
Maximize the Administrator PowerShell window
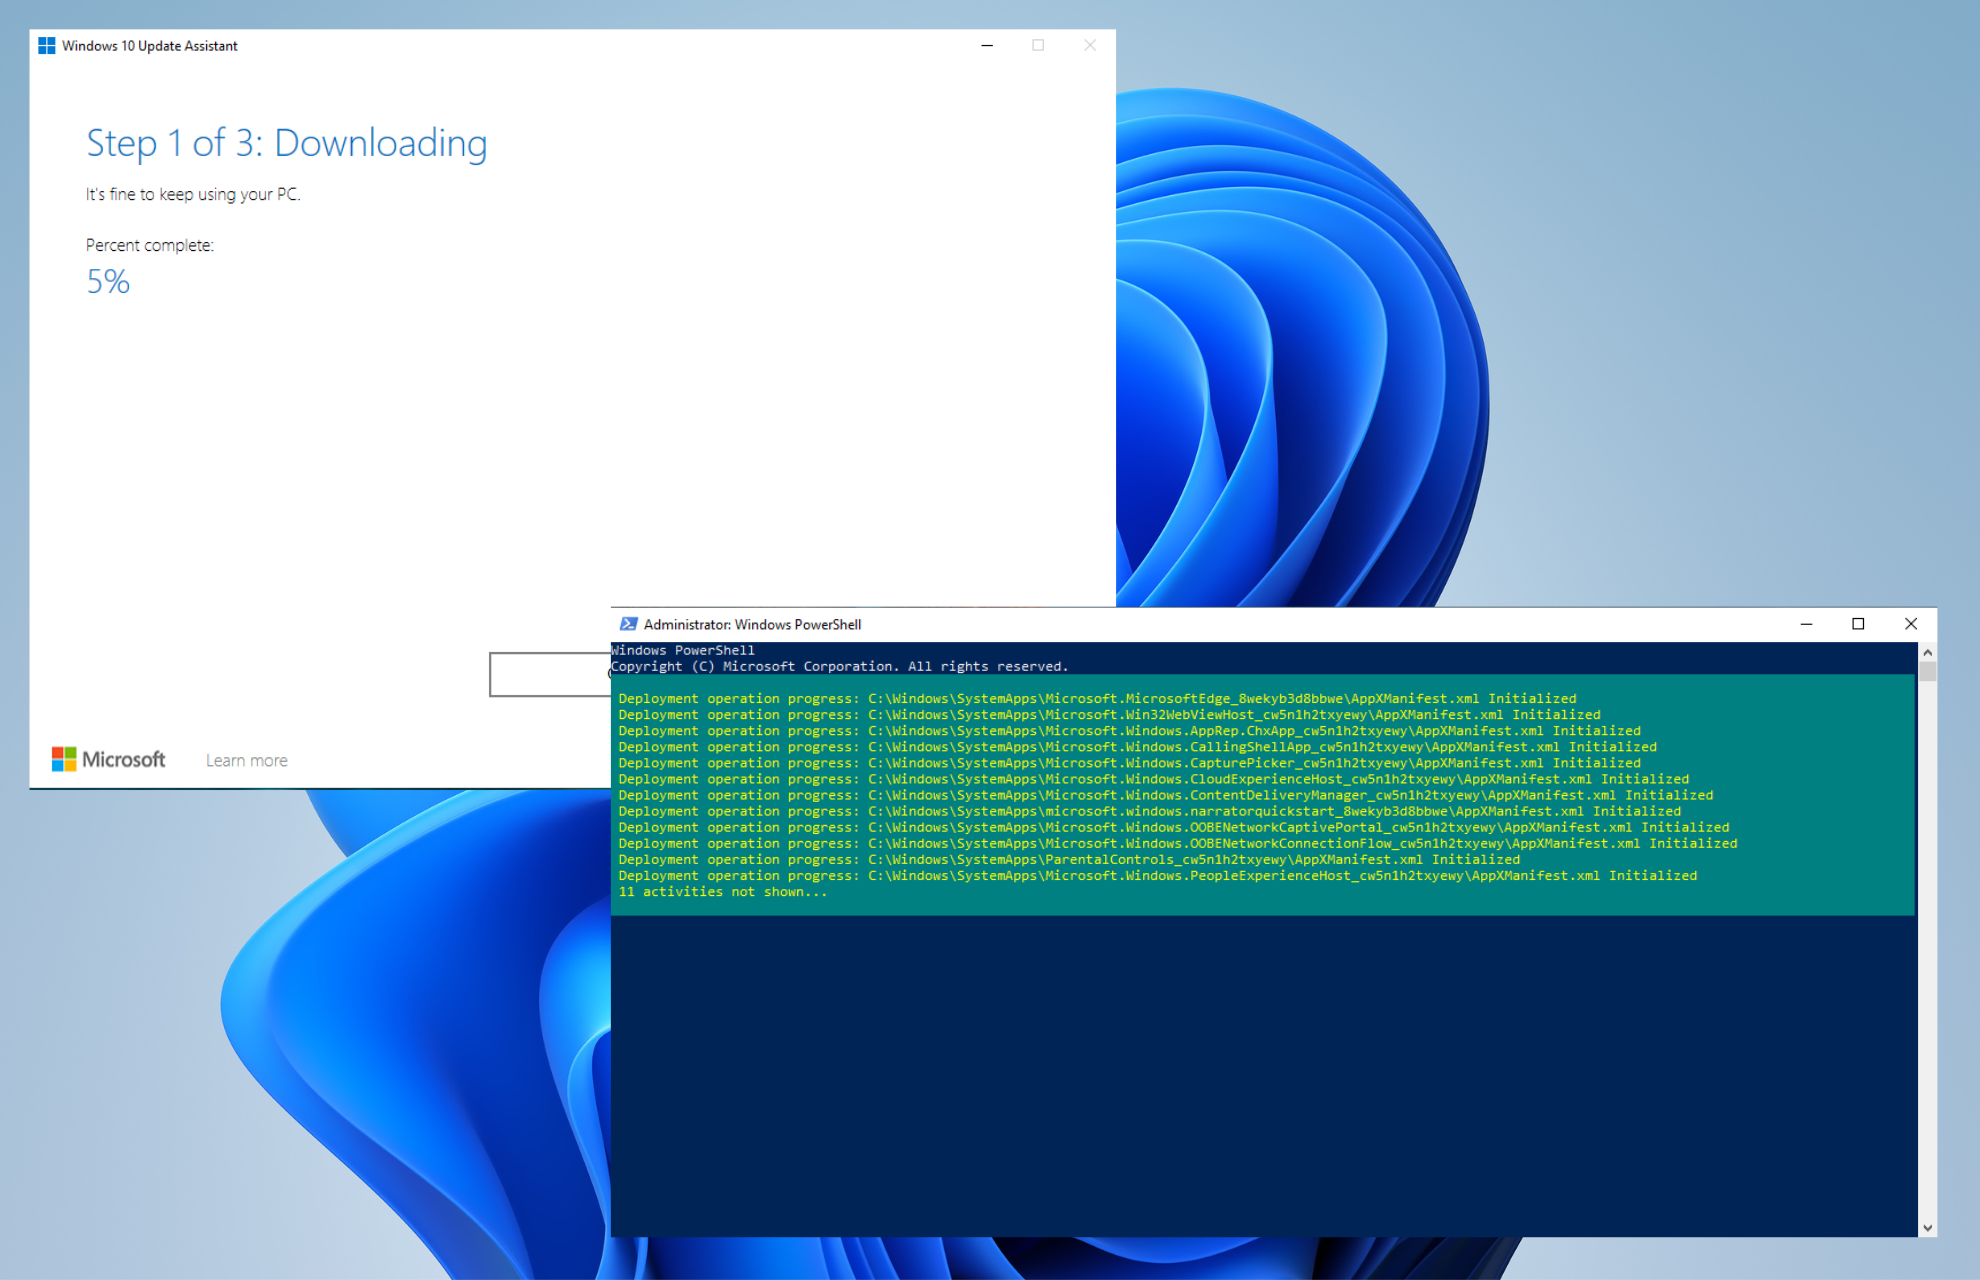[x=1858, y=624]
